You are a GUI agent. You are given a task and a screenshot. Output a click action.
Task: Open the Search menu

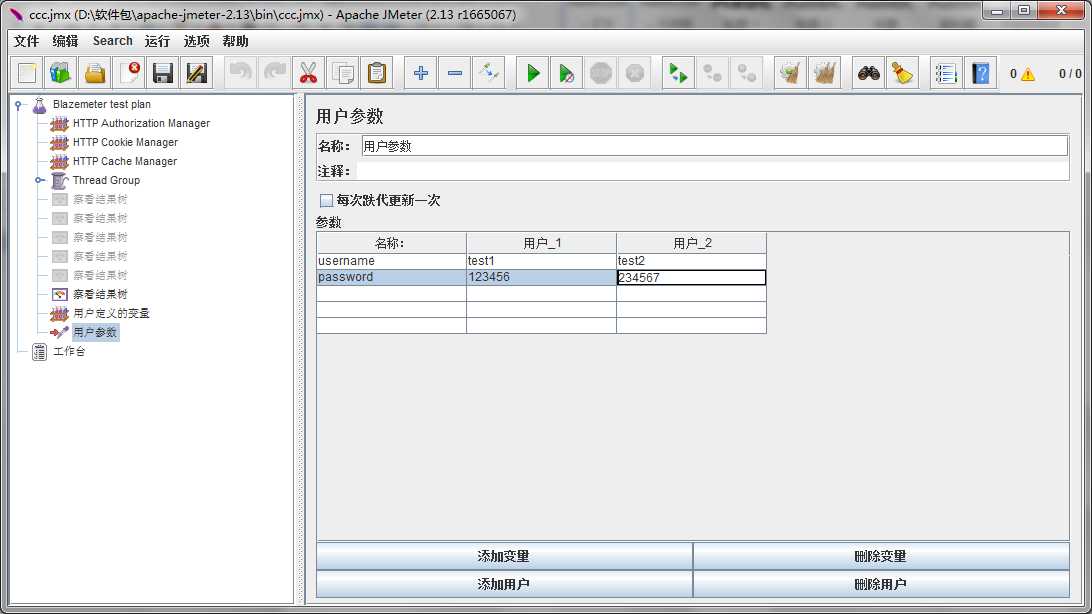[112, 41]
